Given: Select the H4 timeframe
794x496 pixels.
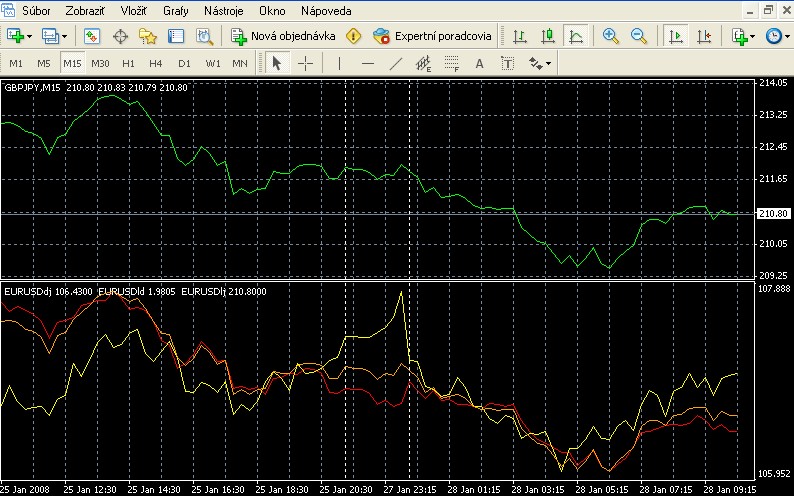Looking at the screenshot, I should click(x=156, y=63).
